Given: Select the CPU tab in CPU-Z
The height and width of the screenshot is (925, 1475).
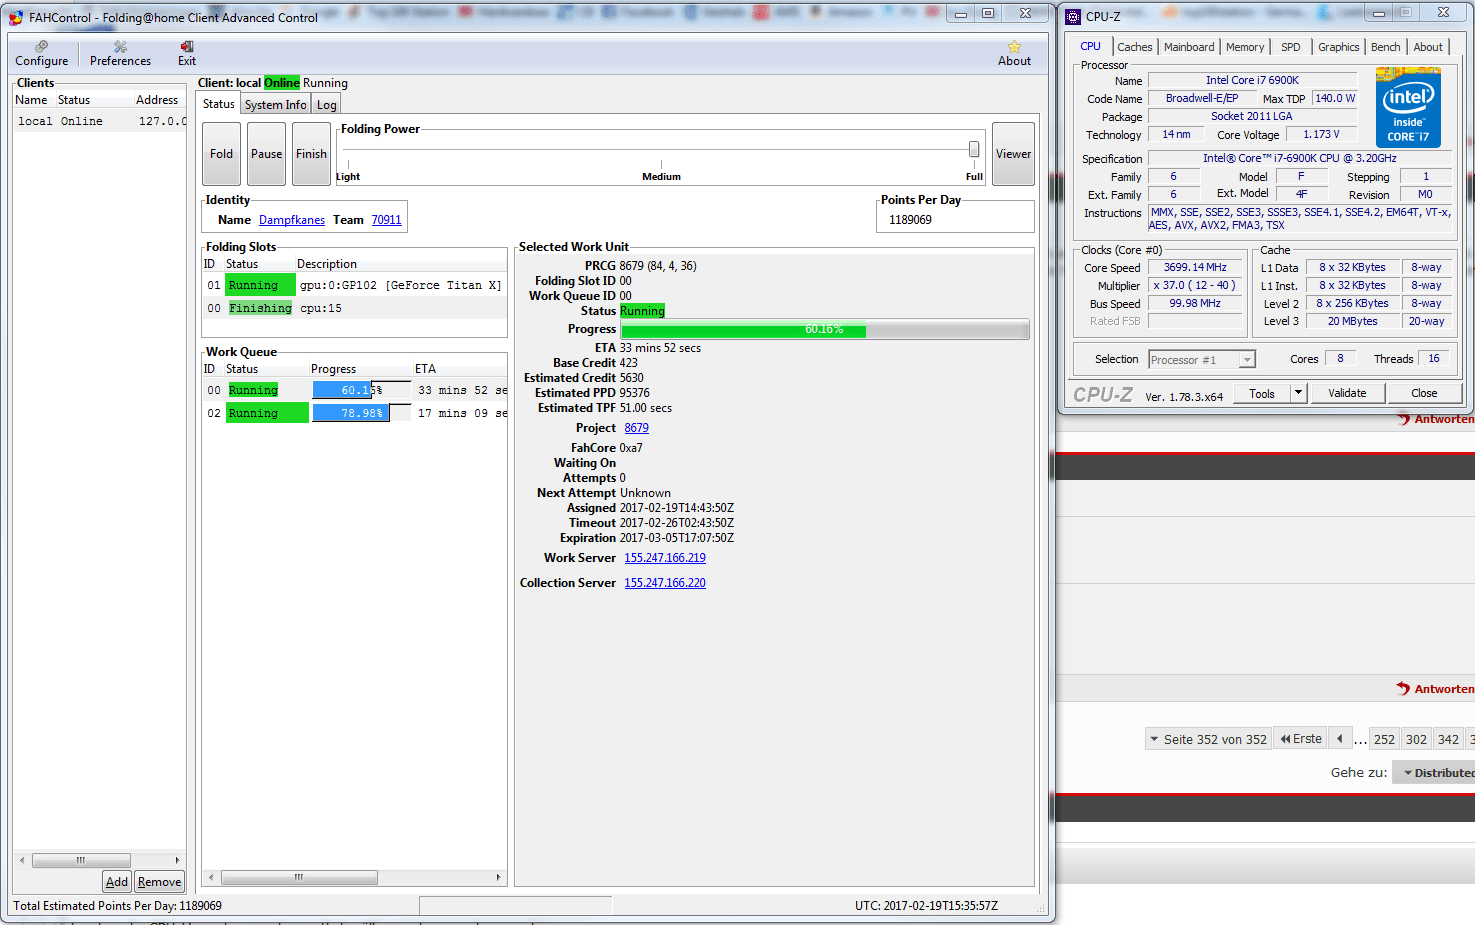Looking at the screenshot, I should pos(1090,46).
